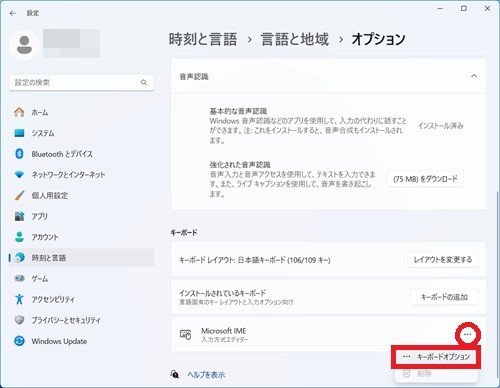Screen dimensions: 500x388
Task: Open アプリ settings page
Action: 81,216
